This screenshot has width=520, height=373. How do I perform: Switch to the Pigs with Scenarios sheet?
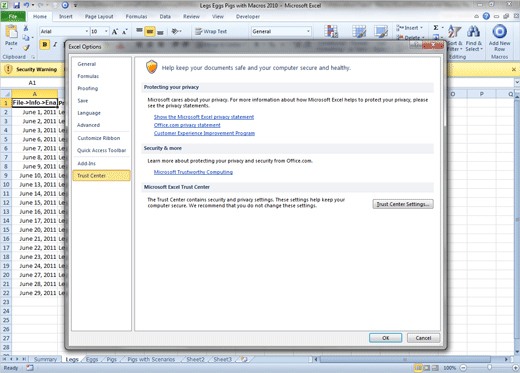click(151, 359)
